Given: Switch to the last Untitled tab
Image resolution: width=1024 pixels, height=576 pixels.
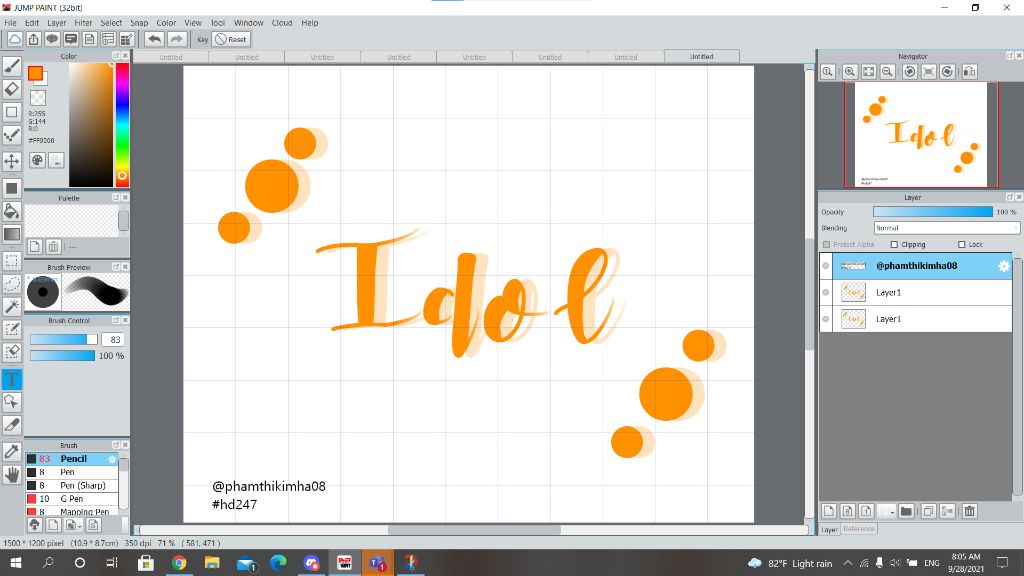Looking at the screenshot, I should point(701,57).
